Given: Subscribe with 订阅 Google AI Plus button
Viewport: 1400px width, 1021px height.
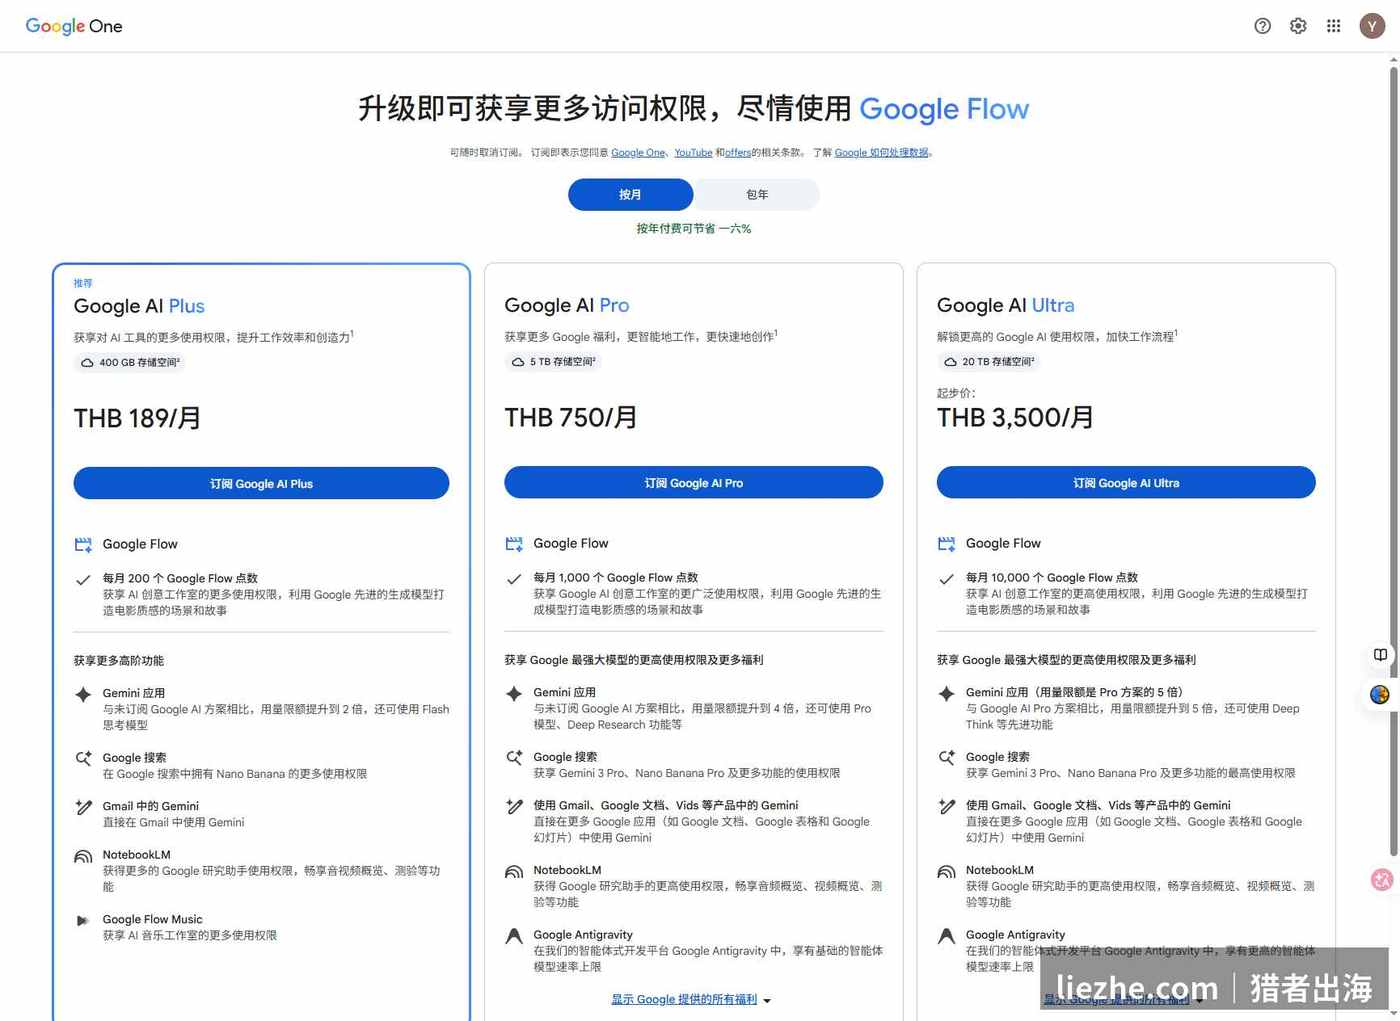Looking at the screenshot, I should [x=261, y=484].
